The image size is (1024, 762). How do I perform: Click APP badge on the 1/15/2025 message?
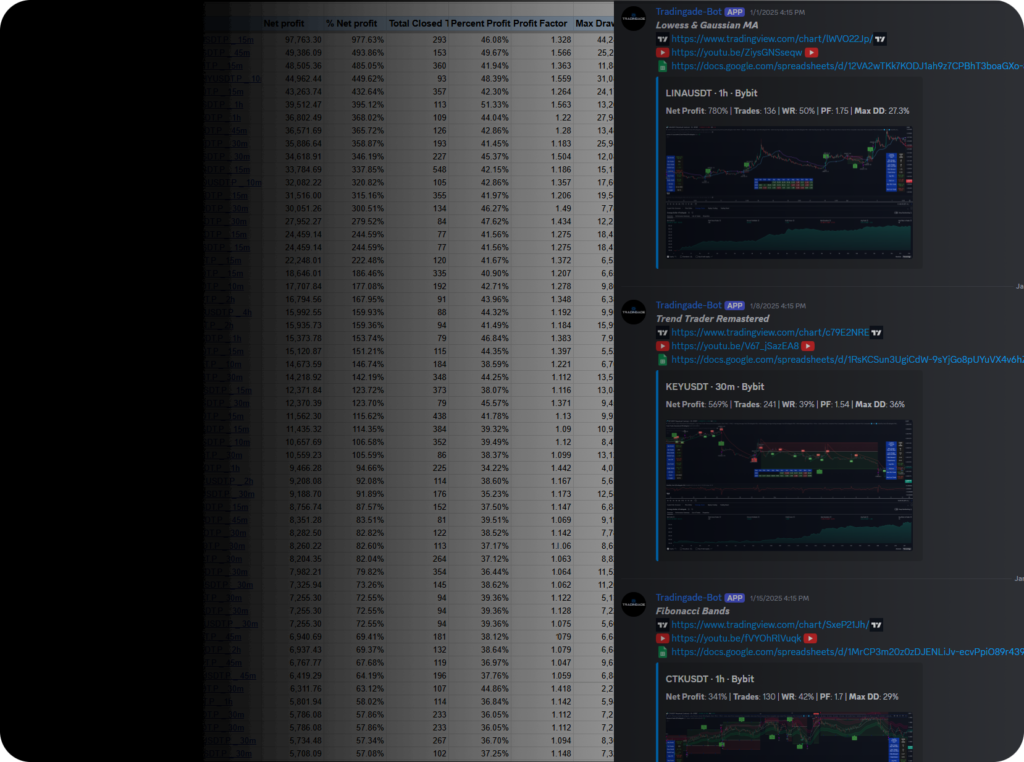click(x=735, y=598)
